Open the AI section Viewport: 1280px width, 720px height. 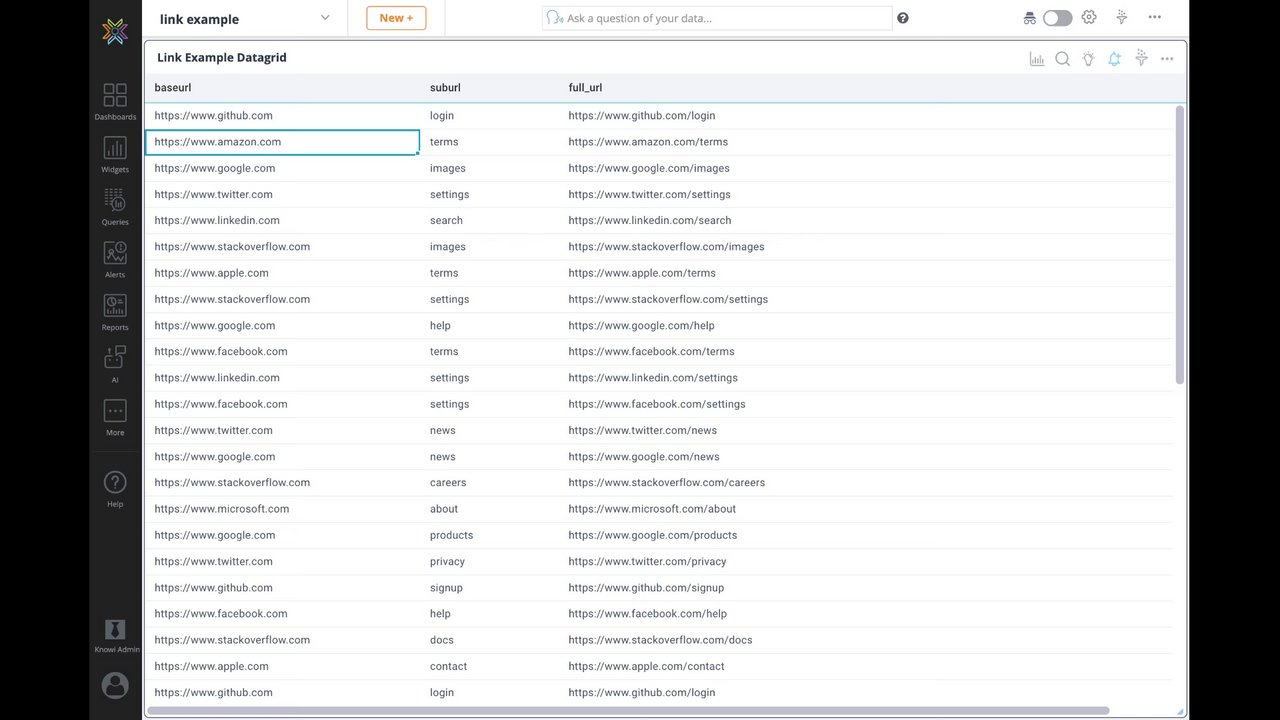pyautogui.click(x=115, y=365)
